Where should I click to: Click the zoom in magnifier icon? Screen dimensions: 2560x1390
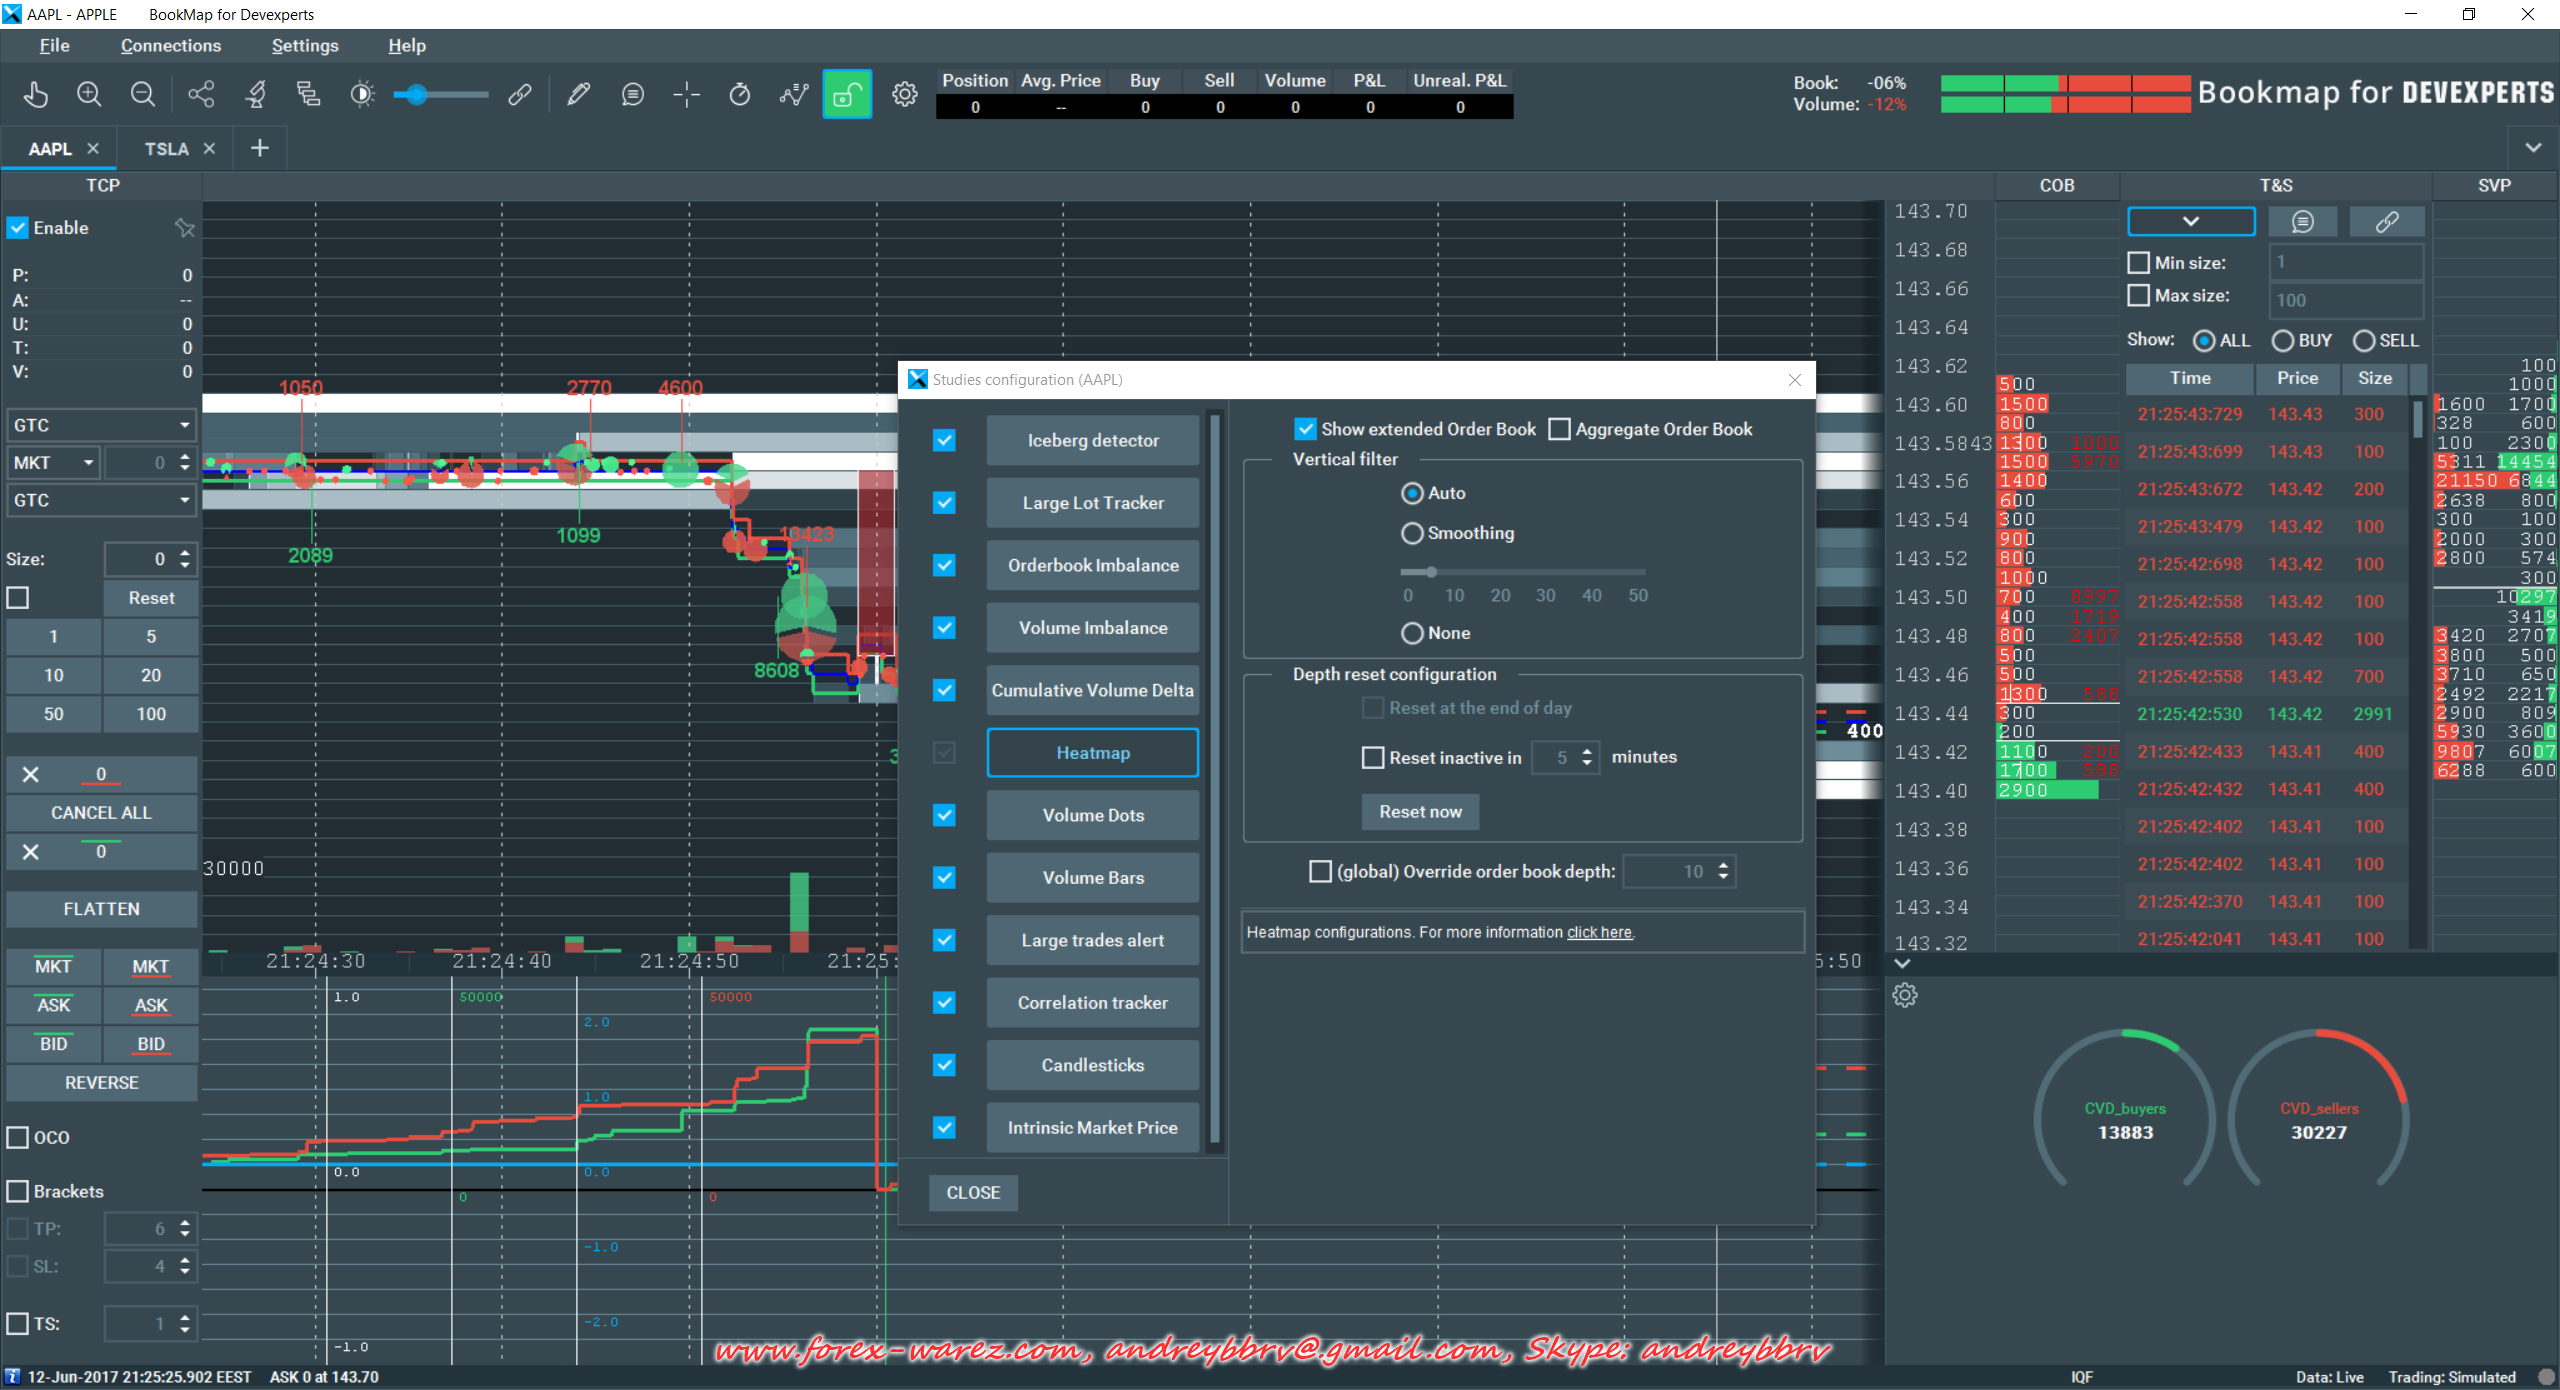point(89,95)
